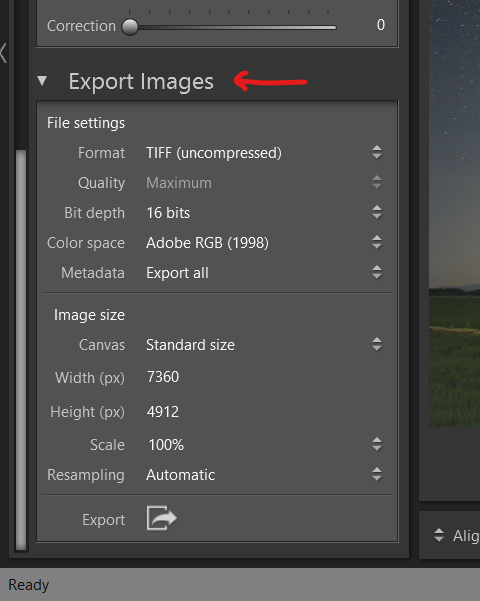Collapse the Export Images section triangle

pos(42,81)
